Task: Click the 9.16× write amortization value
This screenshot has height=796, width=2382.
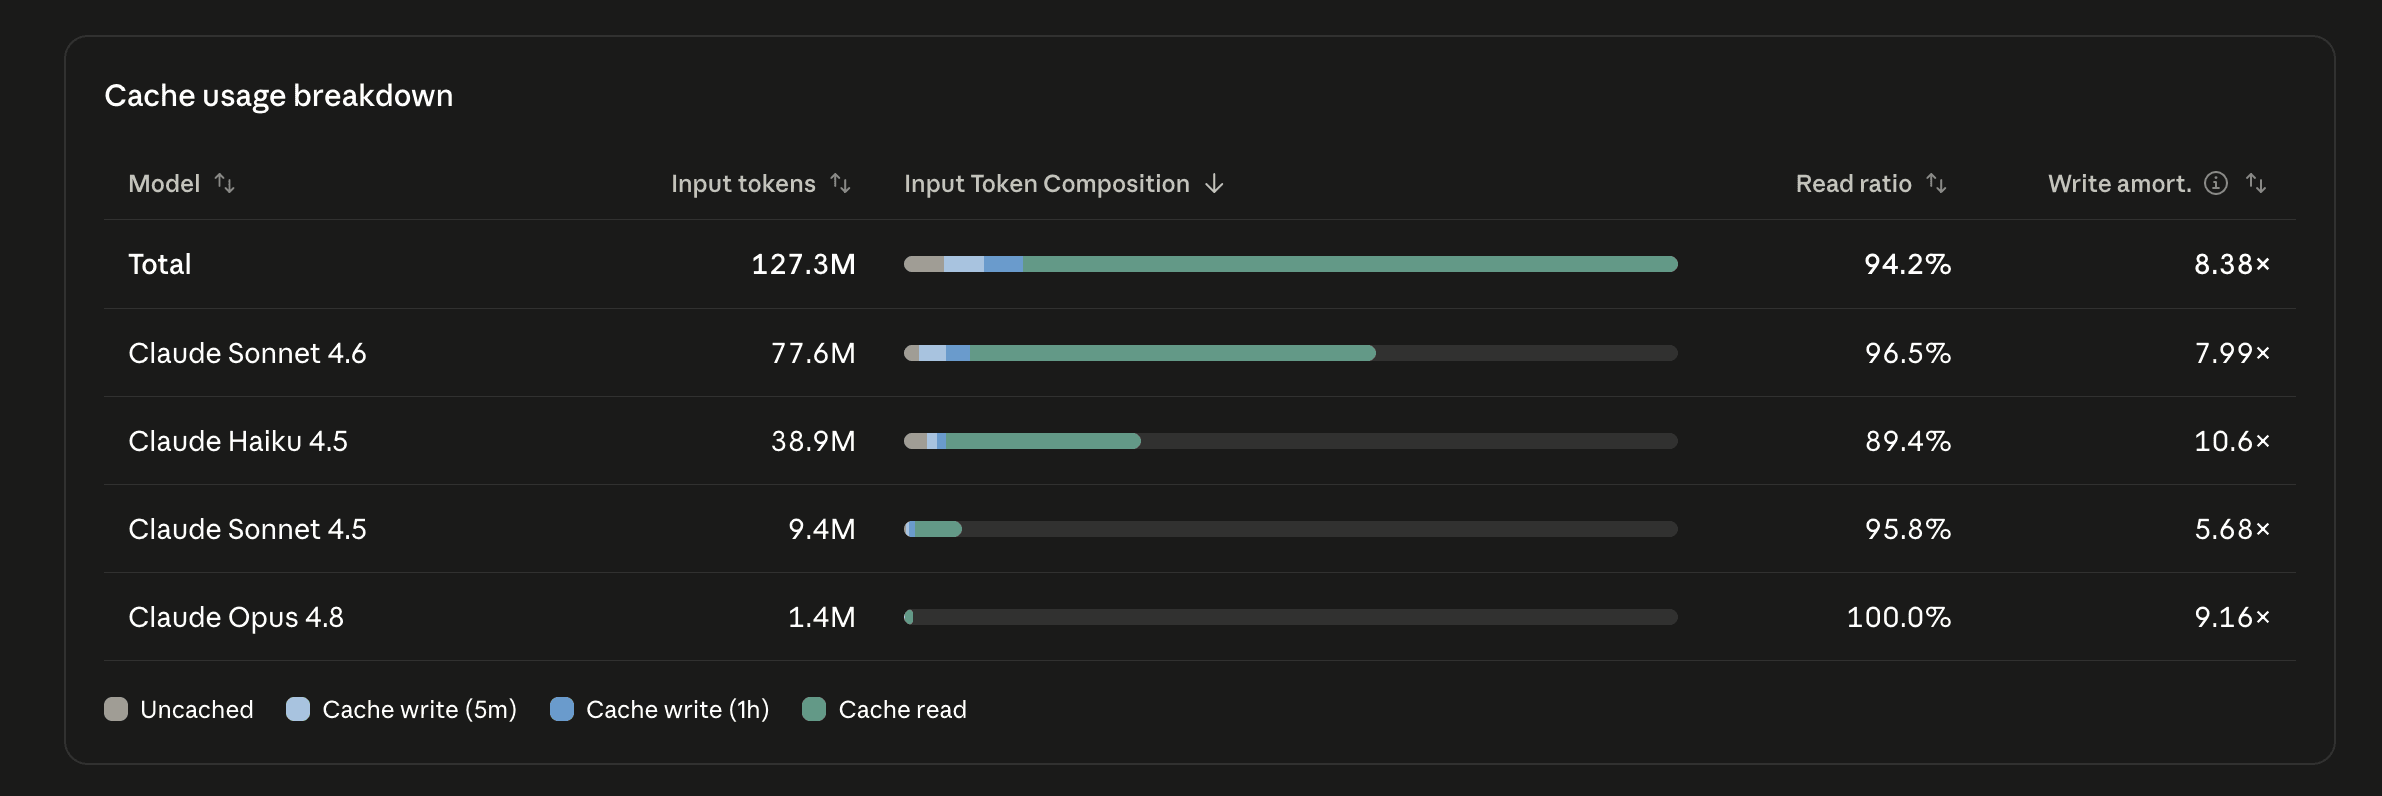Action: 2232,617
